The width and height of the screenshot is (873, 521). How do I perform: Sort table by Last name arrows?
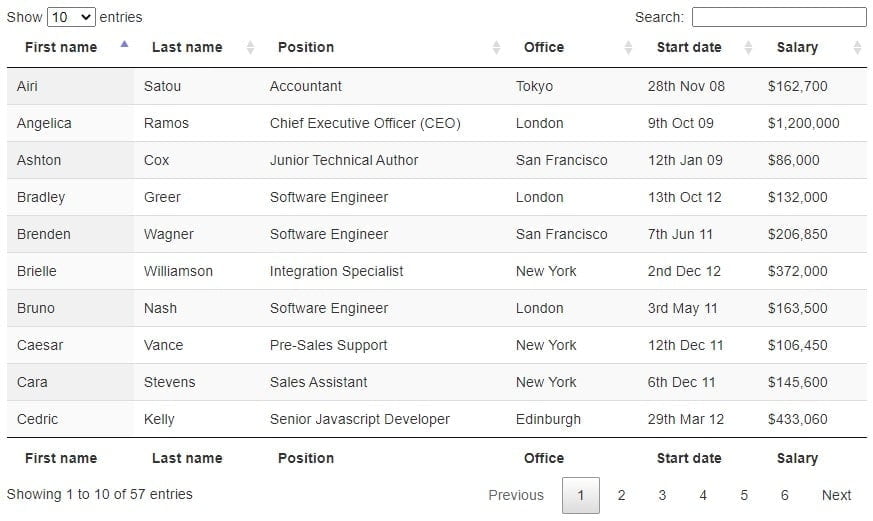point(251,47)
